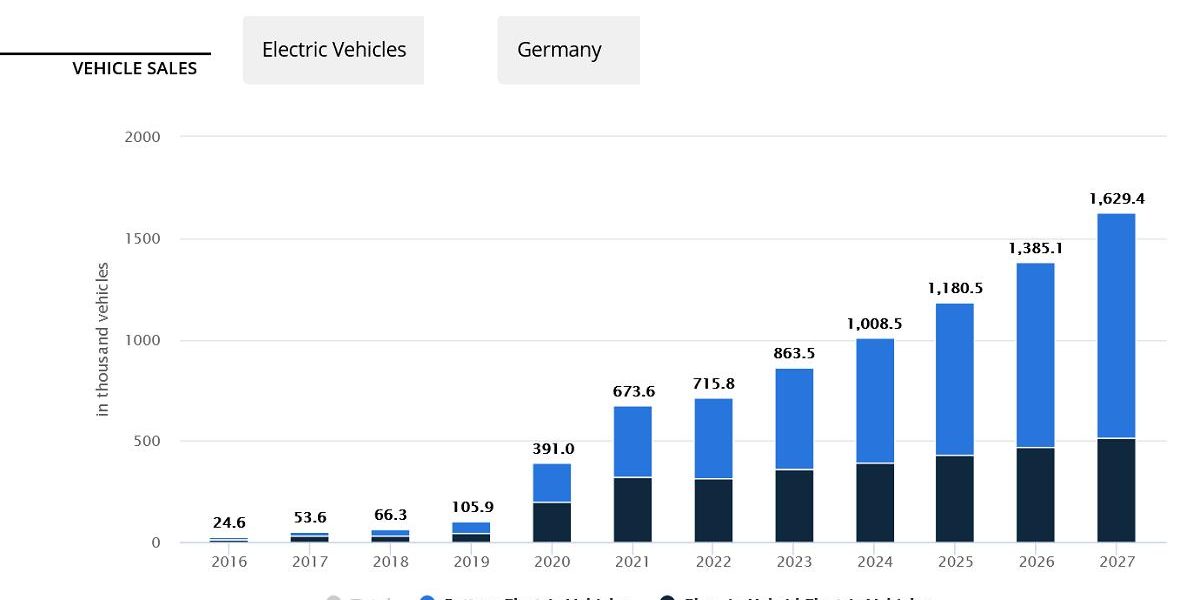The height and width of the screenshot is (600, 1200).
Task: Click the 391.0 data label
Action: click(552, 449)
